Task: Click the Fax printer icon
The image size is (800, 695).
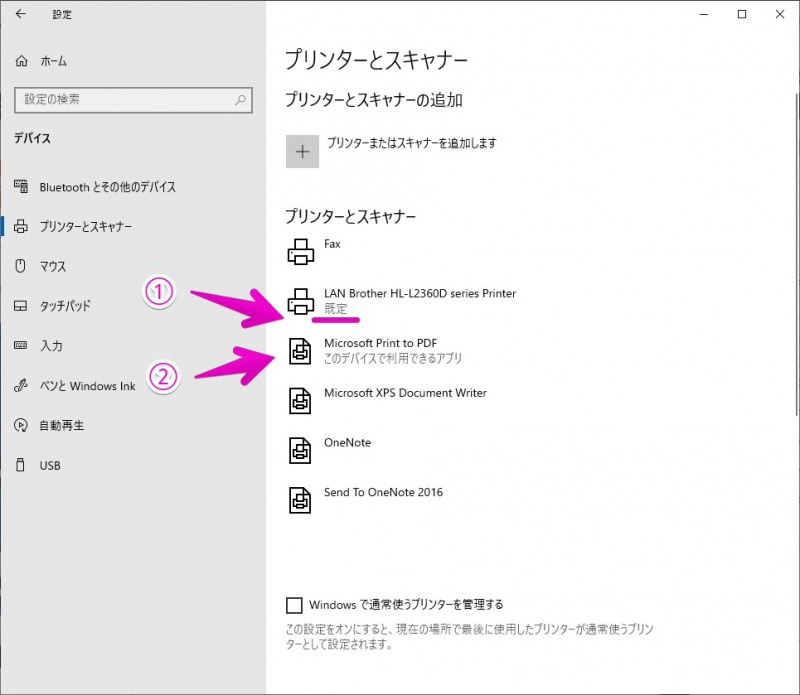Action: pyautogui.click(x=301, y=251)
